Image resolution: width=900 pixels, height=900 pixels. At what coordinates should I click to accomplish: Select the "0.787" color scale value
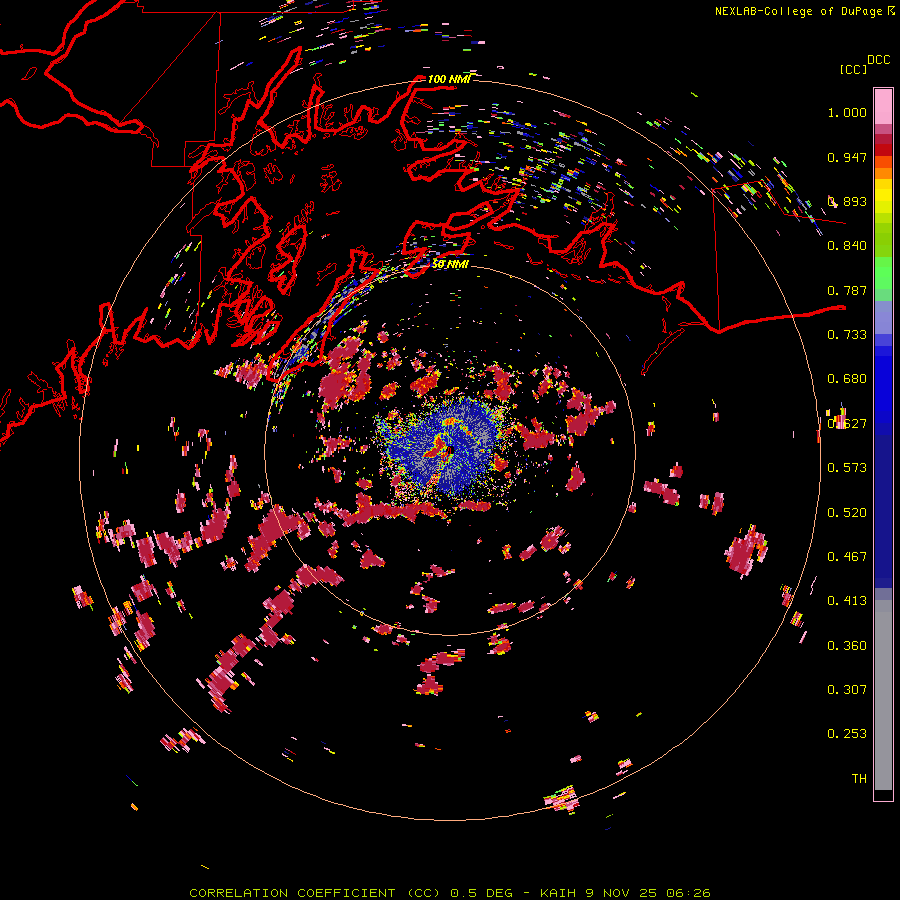click(847, 290)
